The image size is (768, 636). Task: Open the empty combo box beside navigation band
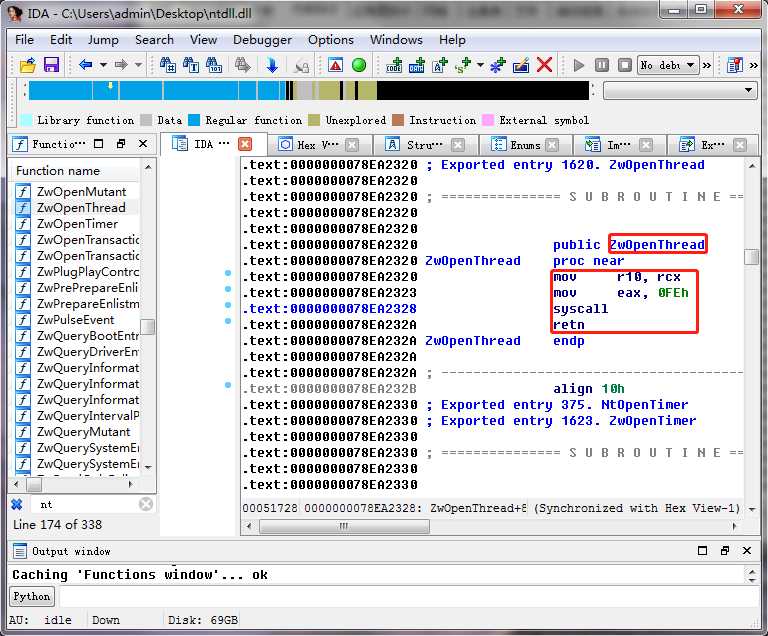tap(679, 90)
